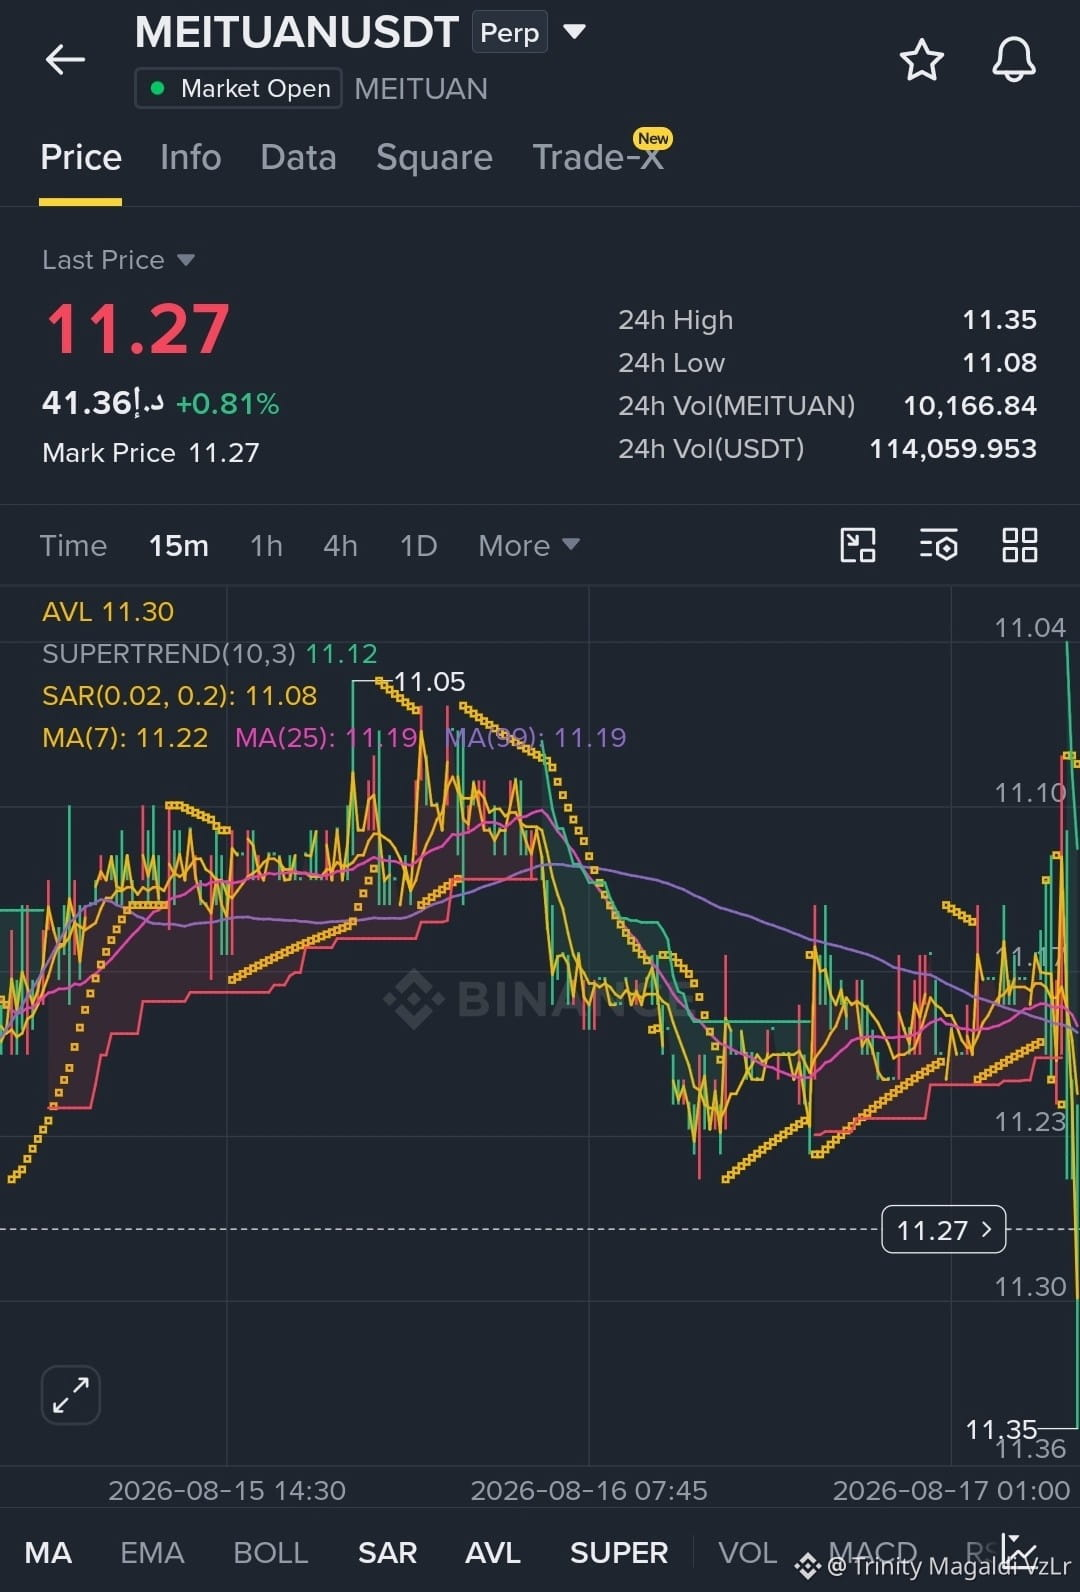Select the 1D chart interval

(x=418, y=546)
